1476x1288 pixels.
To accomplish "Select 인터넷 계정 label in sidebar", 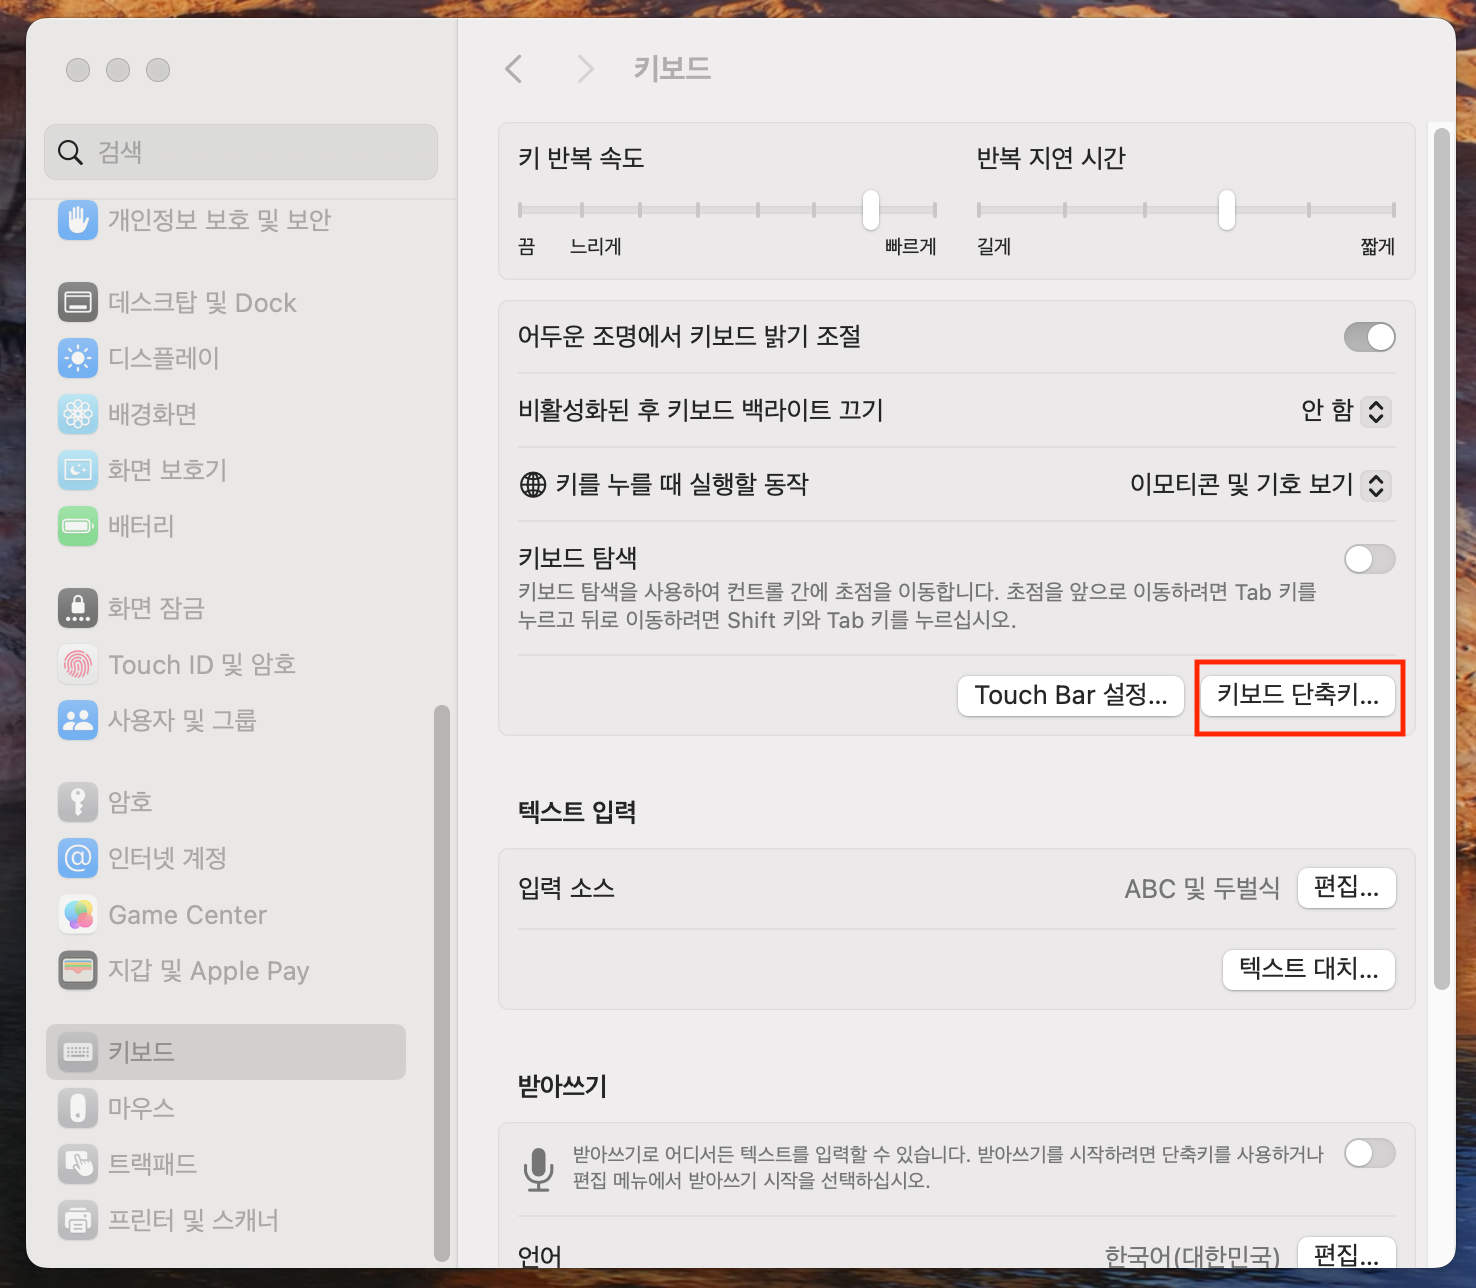I will point(168,858).
